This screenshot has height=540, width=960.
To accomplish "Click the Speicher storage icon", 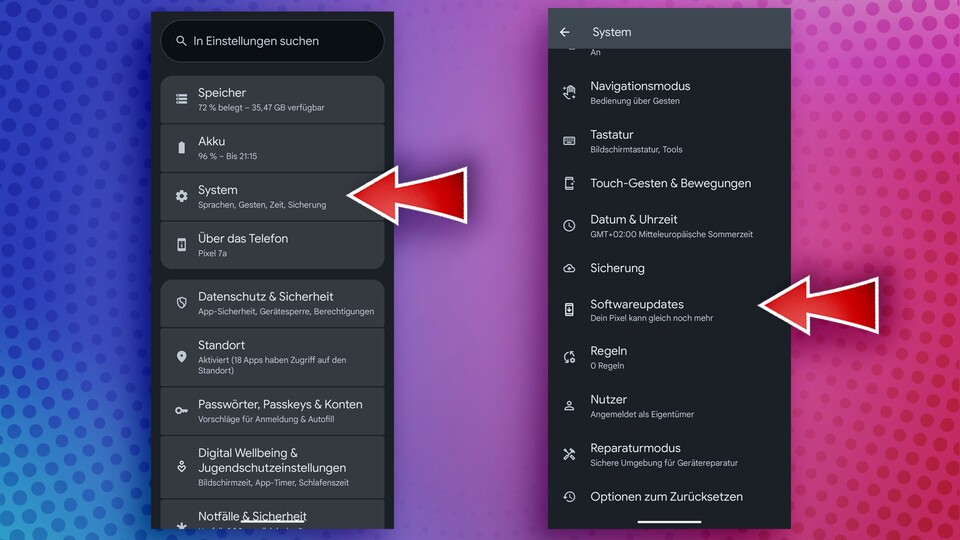I will click(181, 99).
